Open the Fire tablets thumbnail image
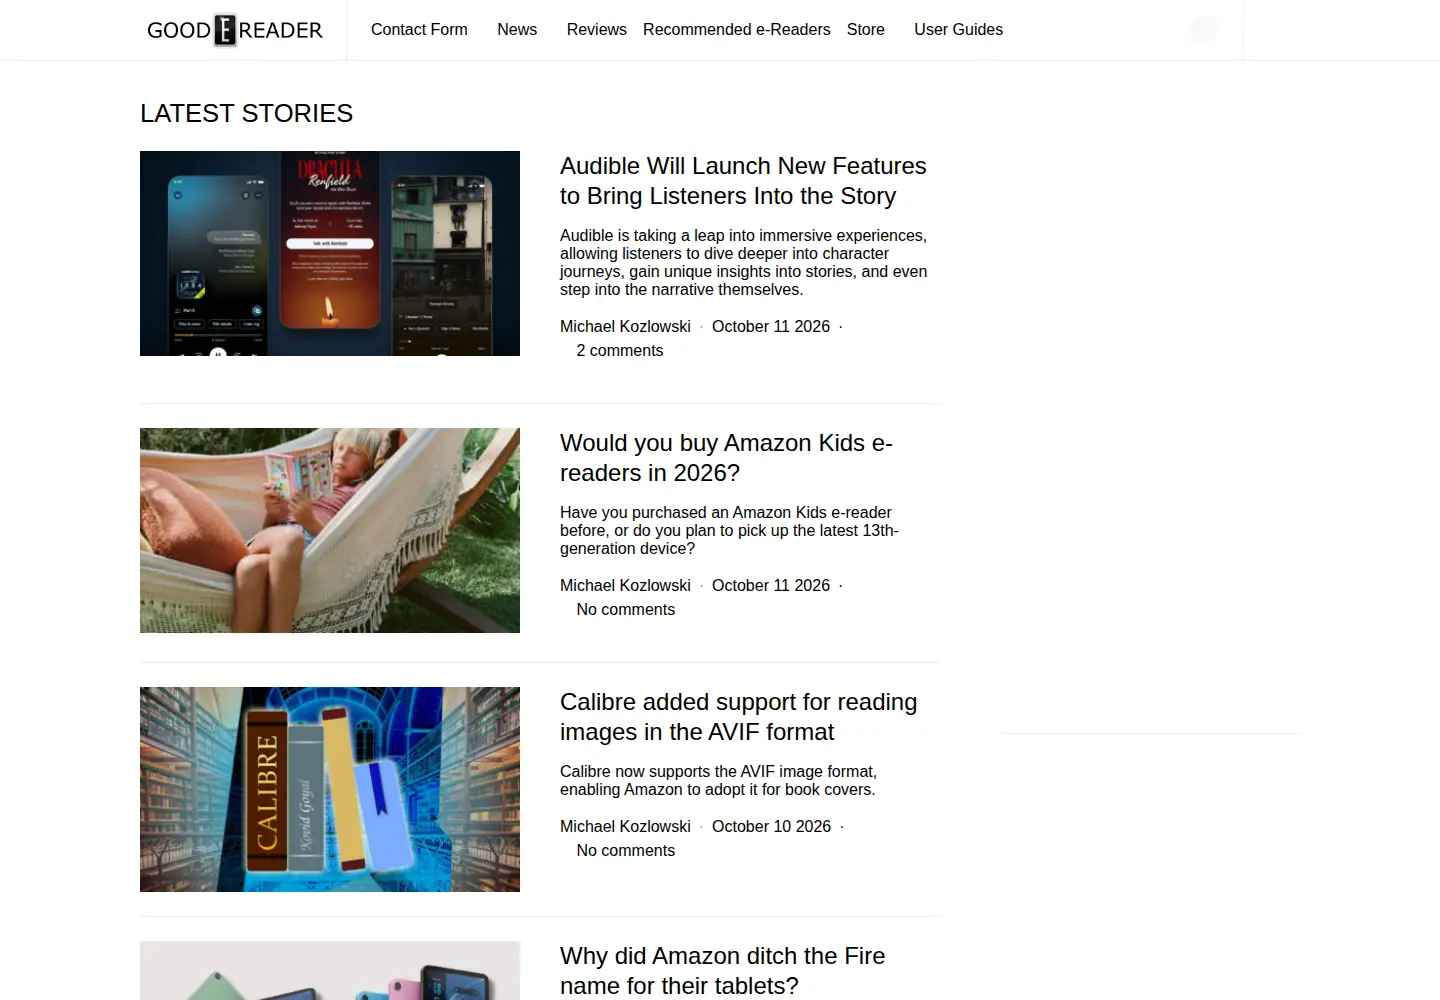This screenshot has width=1440, height=1000. point(330,970)
